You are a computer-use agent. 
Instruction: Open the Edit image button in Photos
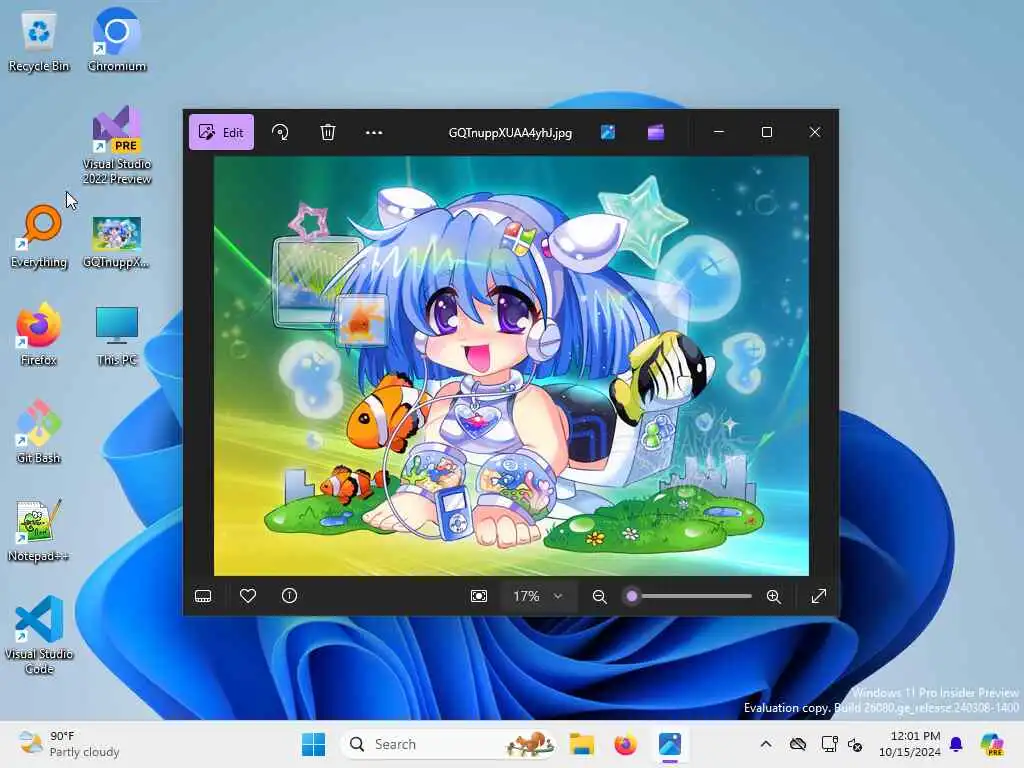tap(221, 133)
